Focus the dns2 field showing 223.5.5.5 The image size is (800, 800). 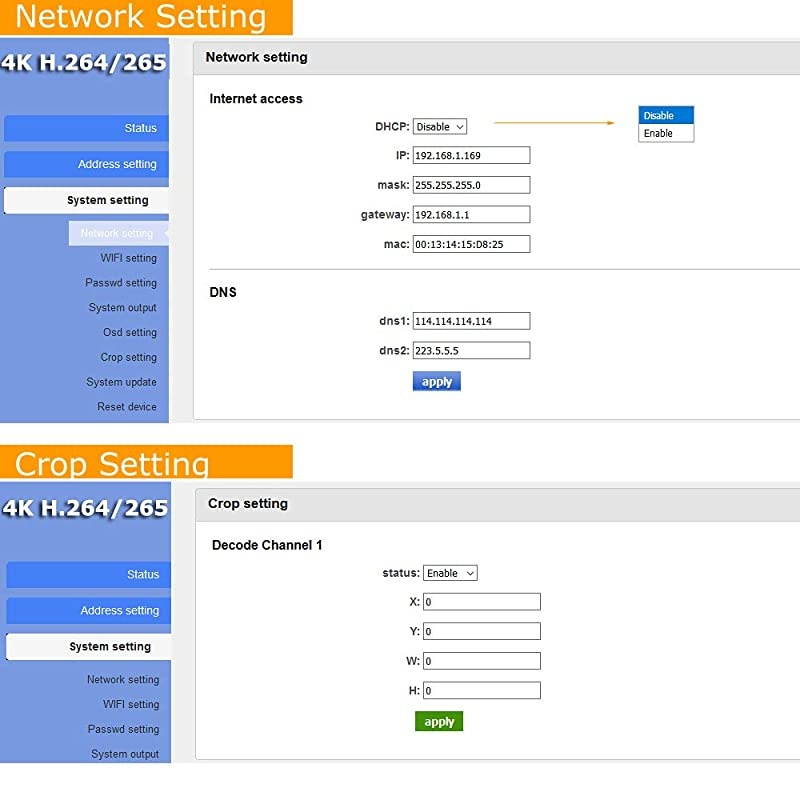(x=471, y=351)
